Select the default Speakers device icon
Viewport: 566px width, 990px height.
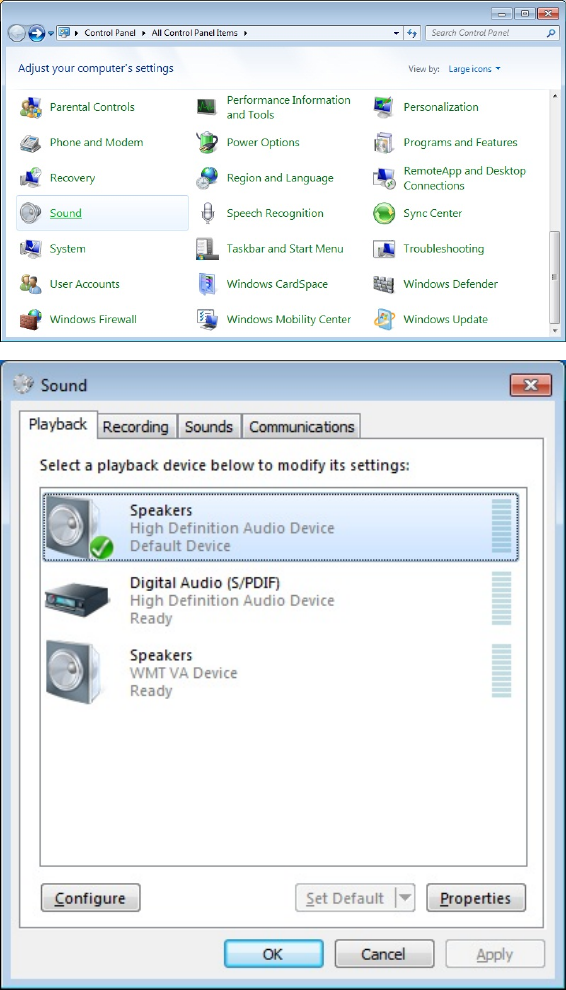coord(80,528)
